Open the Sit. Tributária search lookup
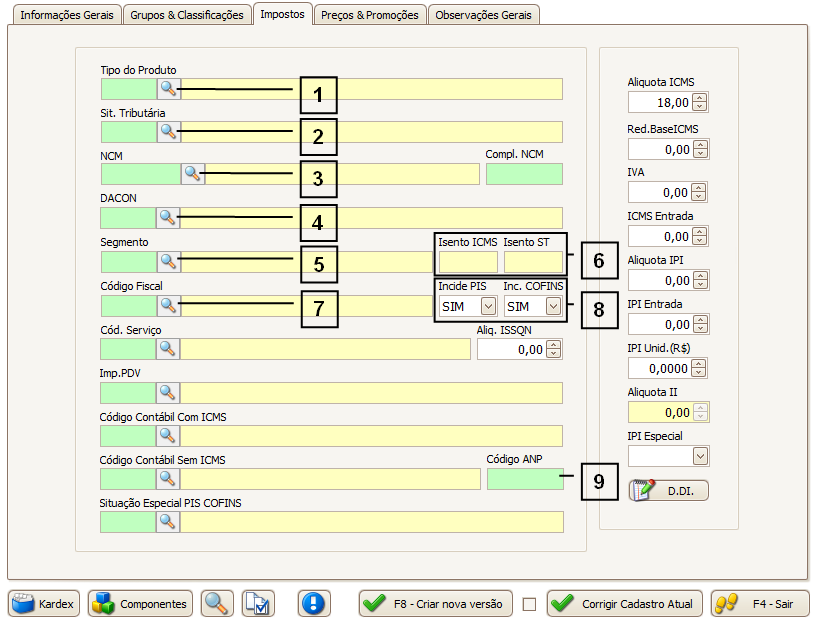This screenshot has height=623, width=817. click(168, 132)
